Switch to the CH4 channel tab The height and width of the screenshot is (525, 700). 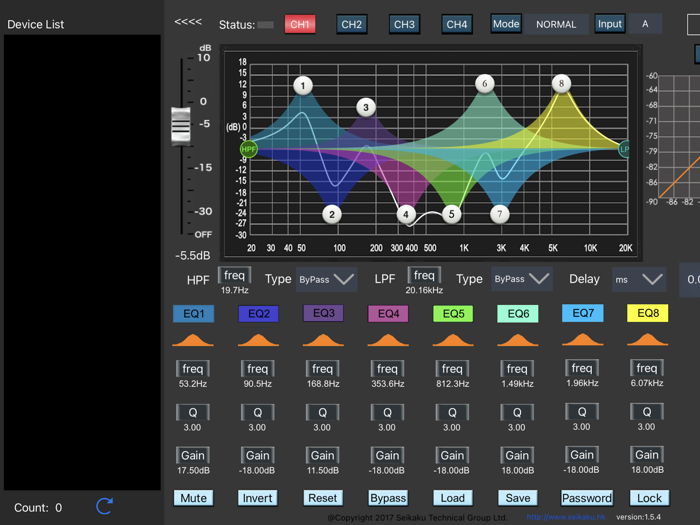[x=457, y=24]
